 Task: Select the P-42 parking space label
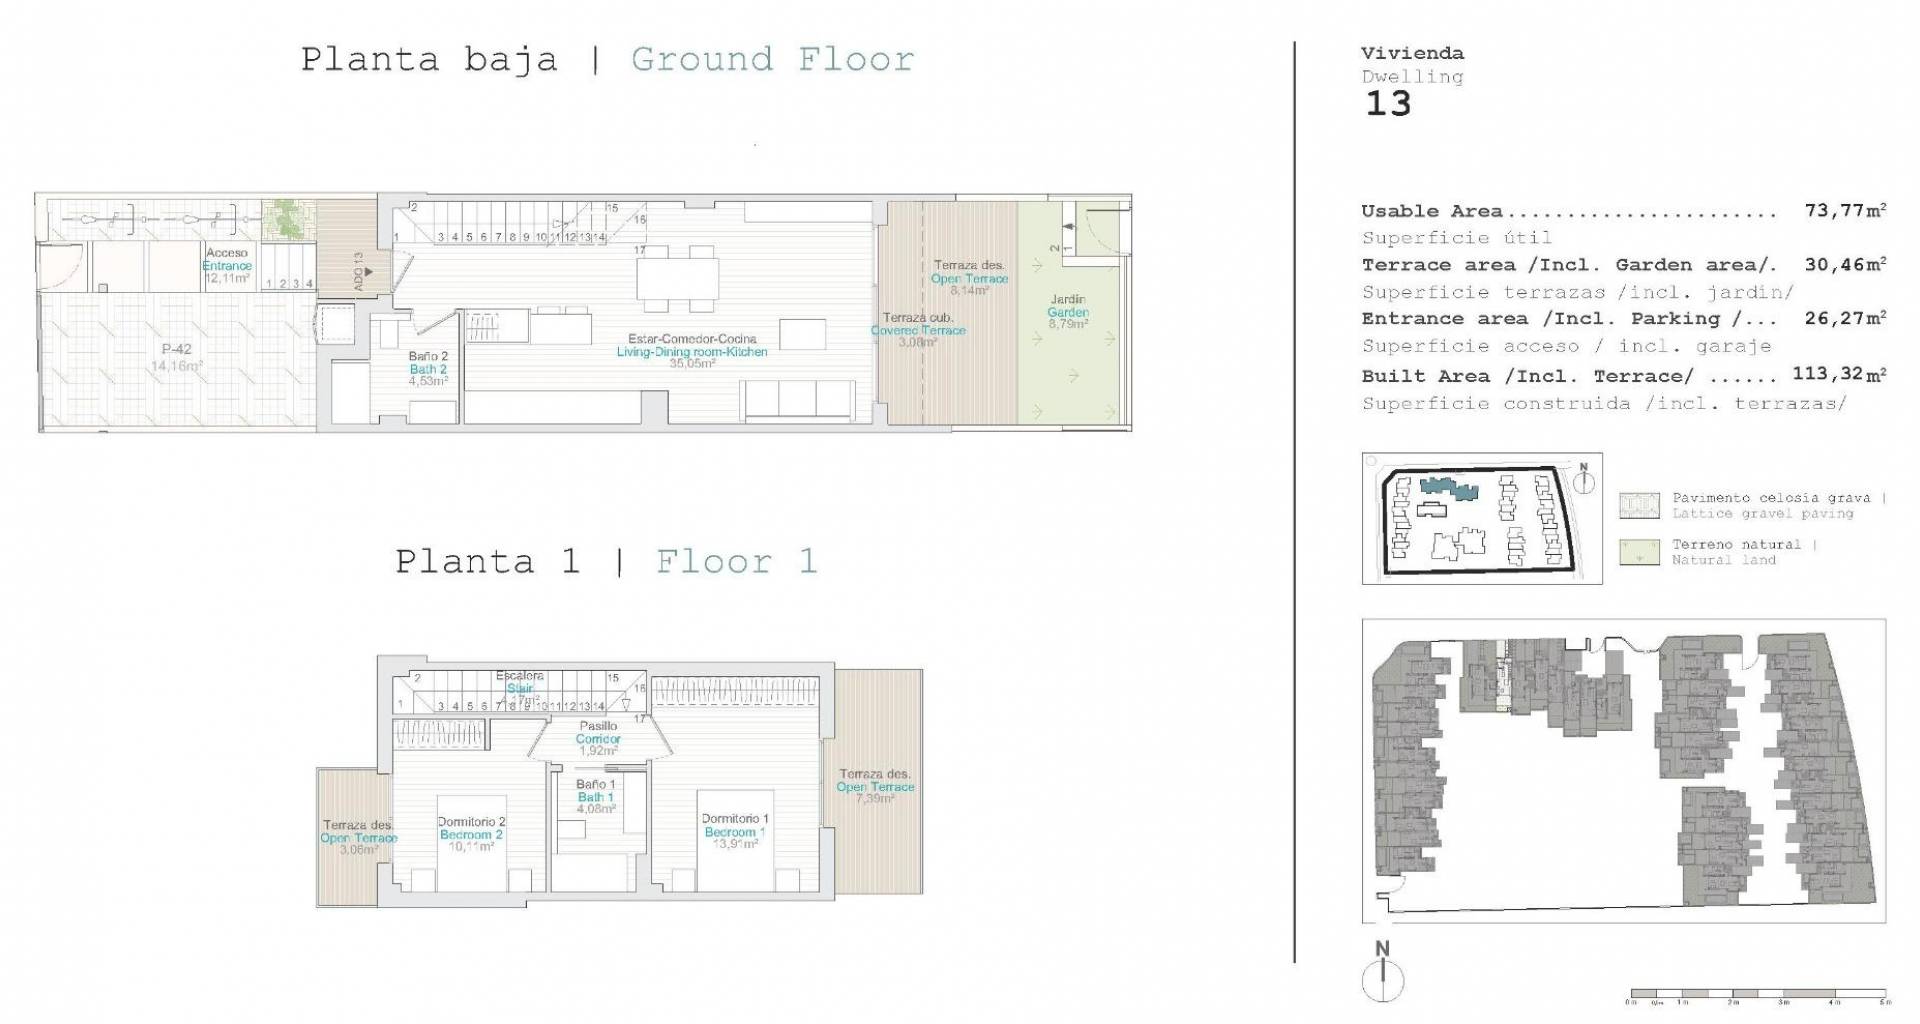point(176,350)
